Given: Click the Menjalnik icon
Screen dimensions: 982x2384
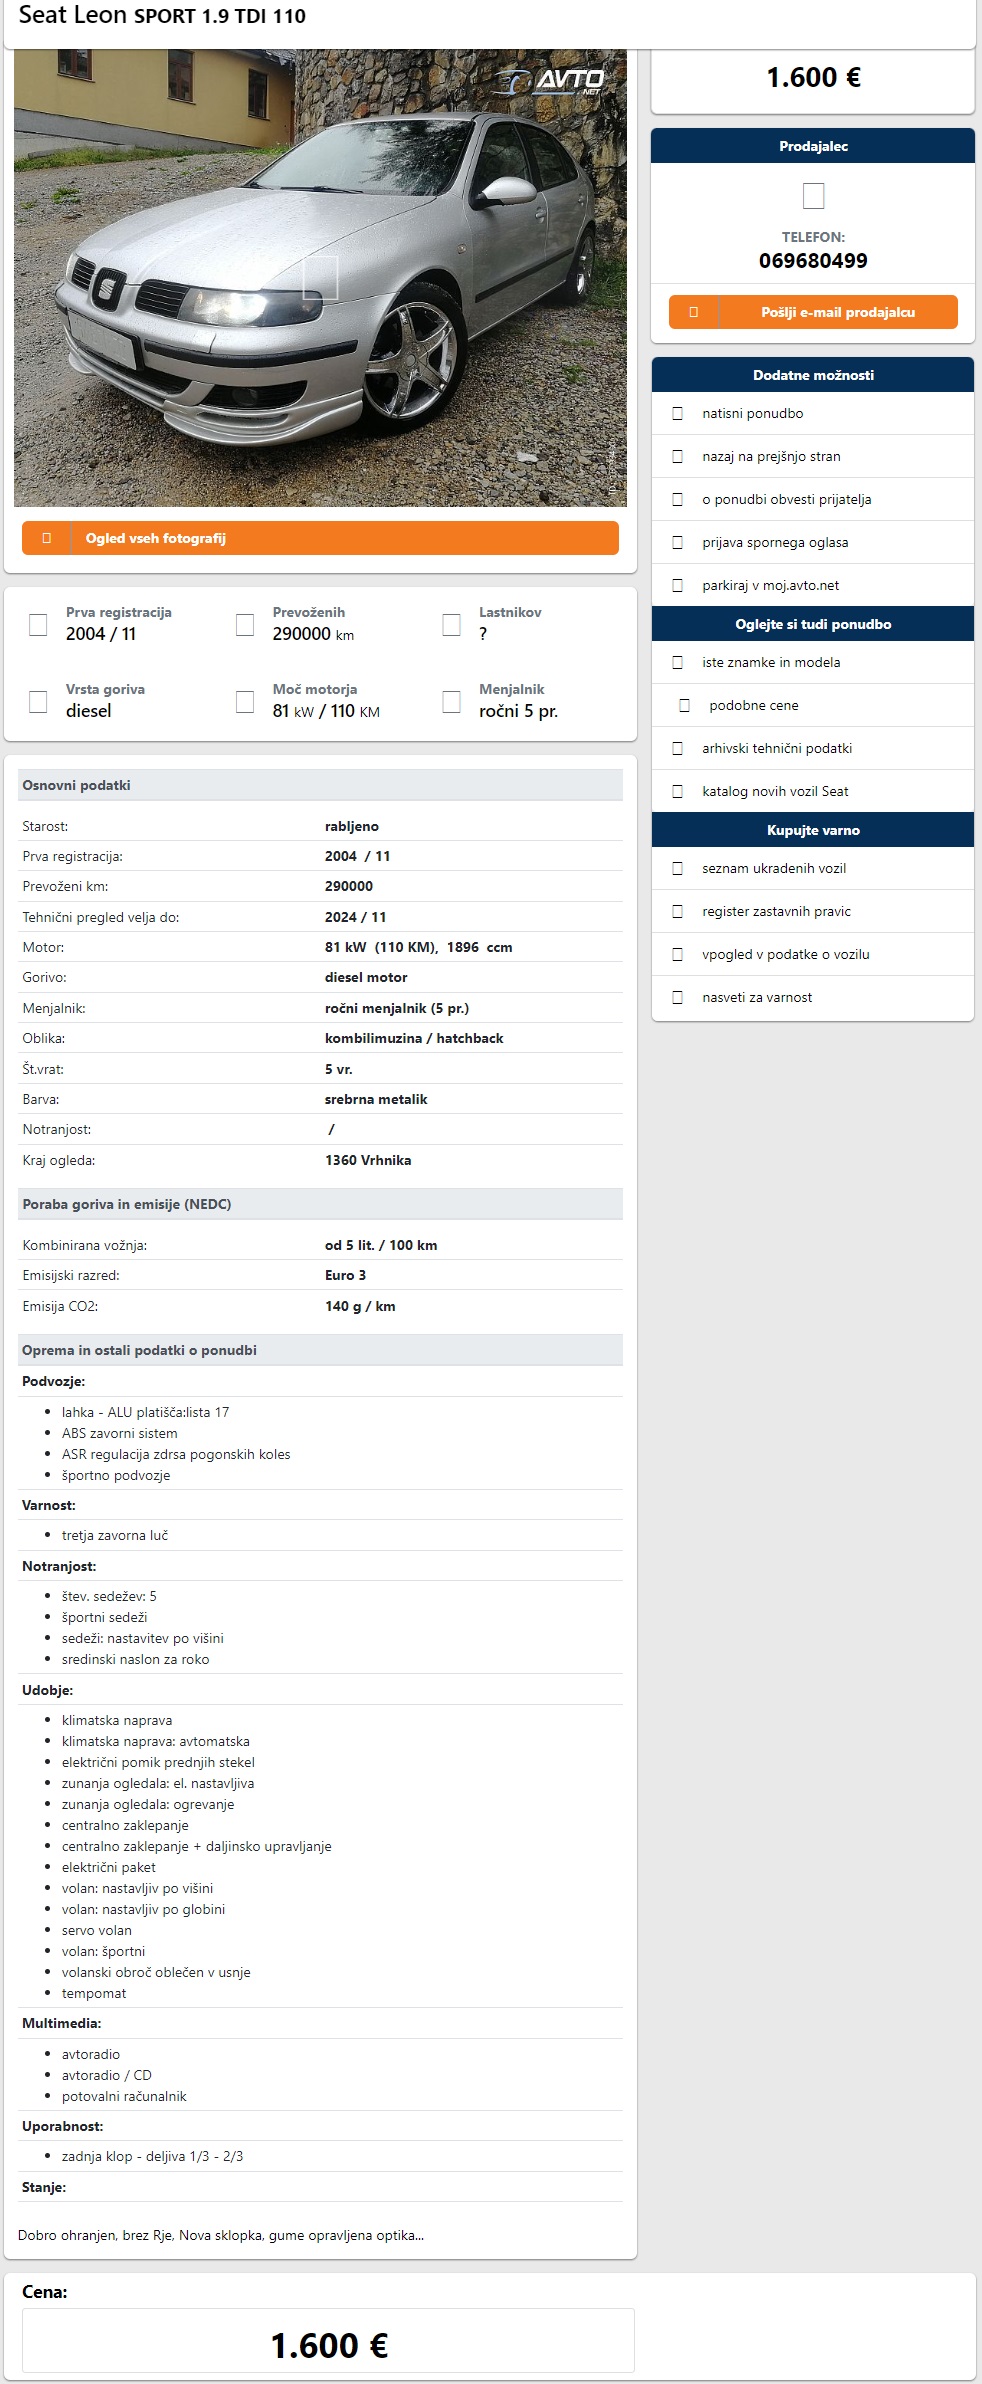Looking at the screenshot, I should [x=452, y=702].
